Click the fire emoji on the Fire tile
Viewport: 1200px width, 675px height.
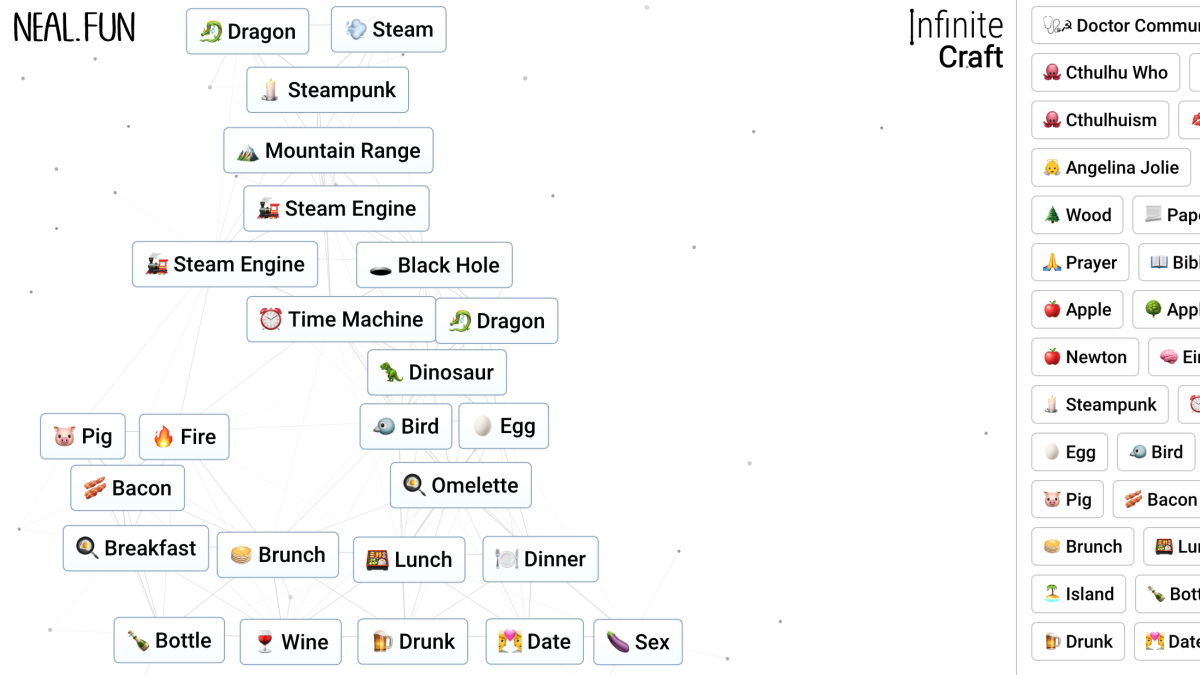pyautogui.click(x=162, y=437)
